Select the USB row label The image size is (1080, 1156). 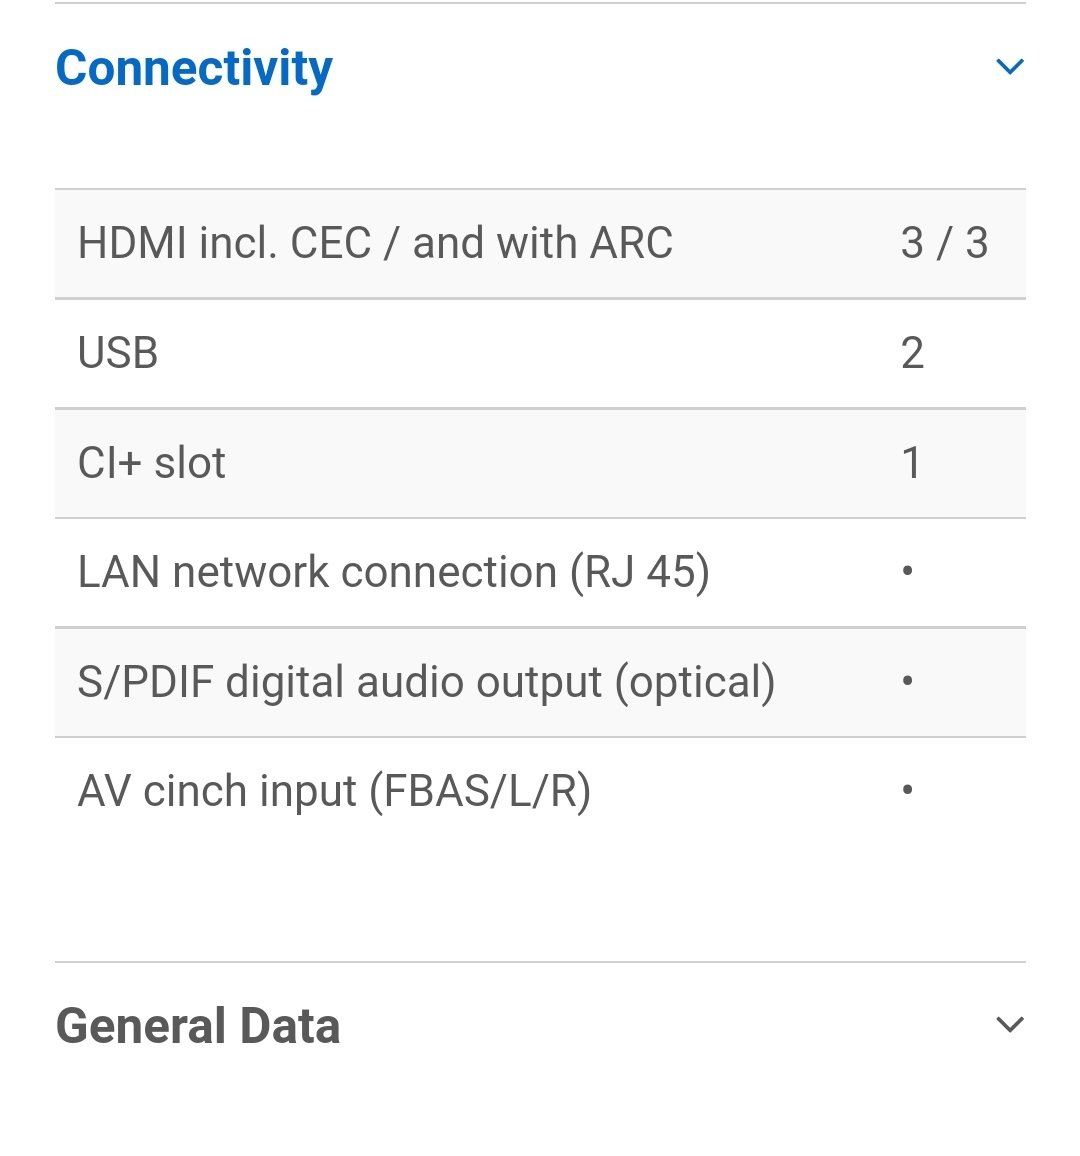point(118,353)
